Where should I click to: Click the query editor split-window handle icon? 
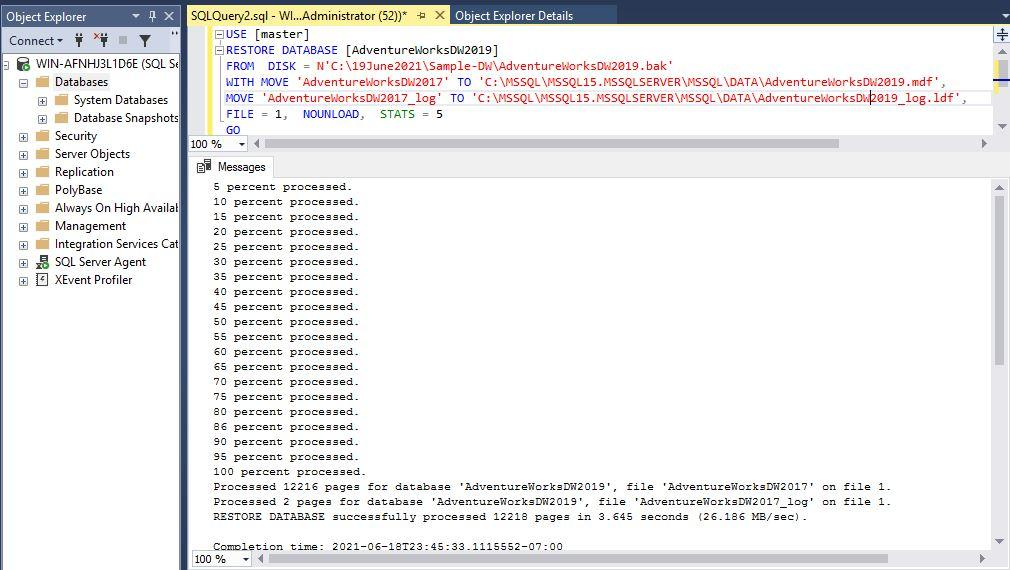click(1002, 34)
